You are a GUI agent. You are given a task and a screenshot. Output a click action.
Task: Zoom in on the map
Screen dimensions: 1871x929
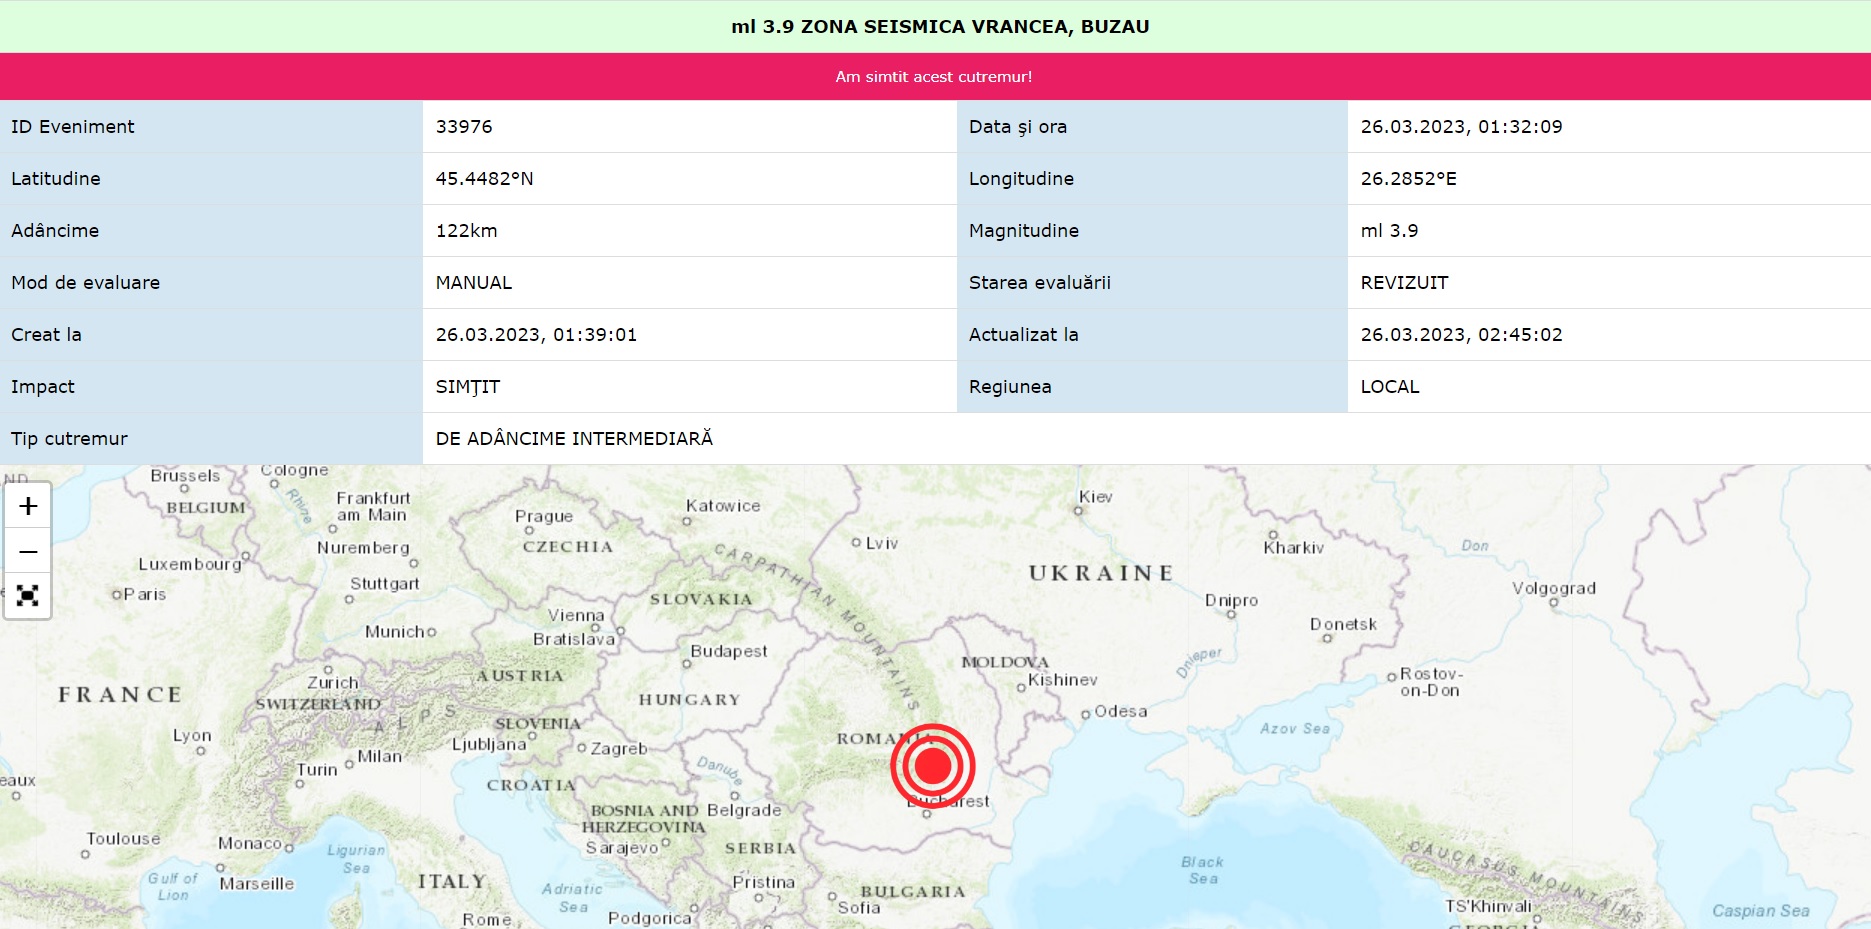28,506
